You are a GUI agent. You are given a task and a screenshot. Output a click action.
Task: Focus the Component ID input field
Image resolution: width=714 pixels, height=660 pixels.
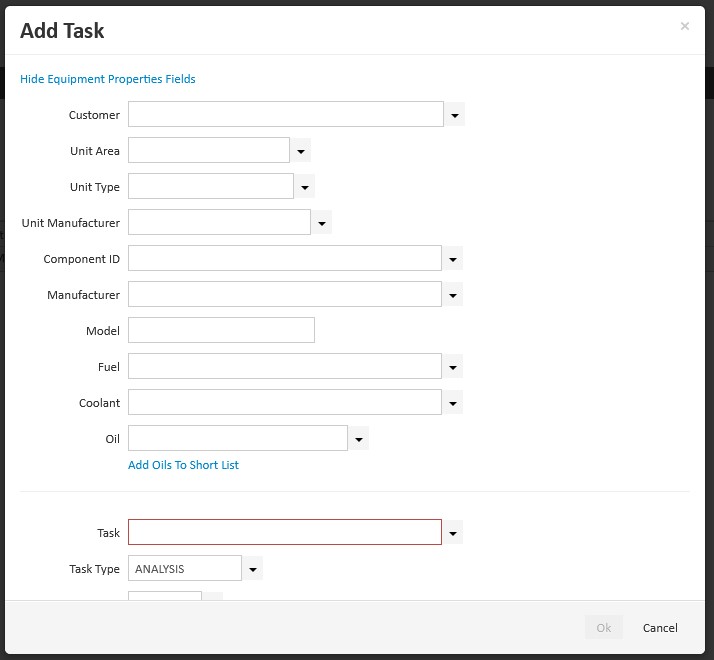[285, 259]
